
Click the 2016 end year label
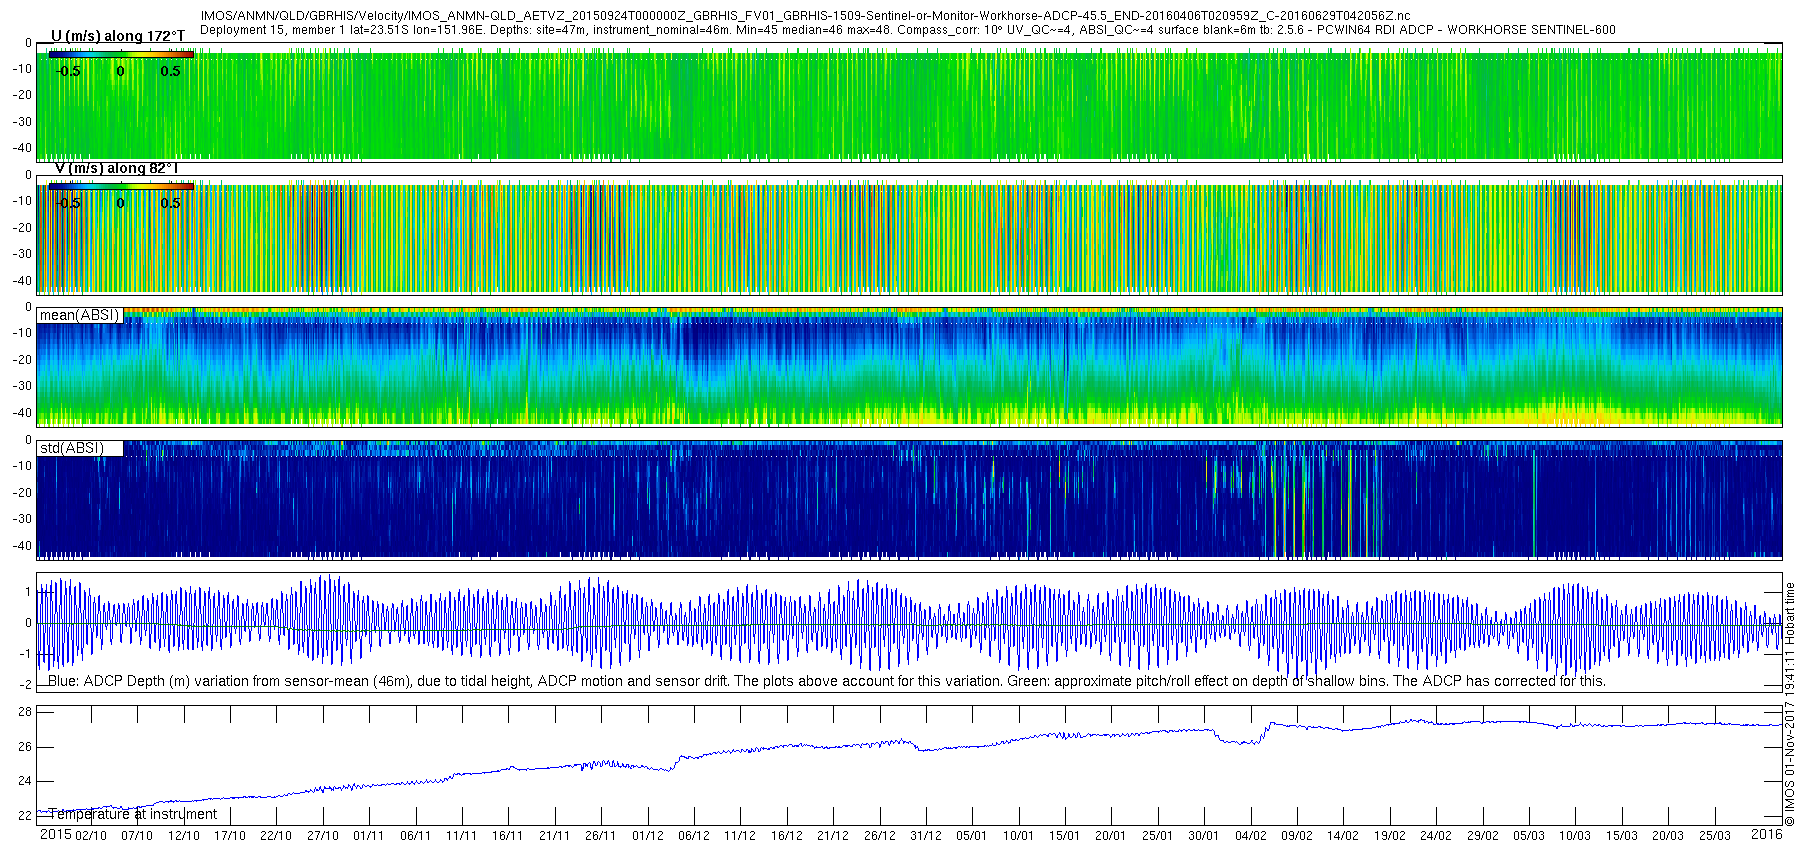(1766, 834)
